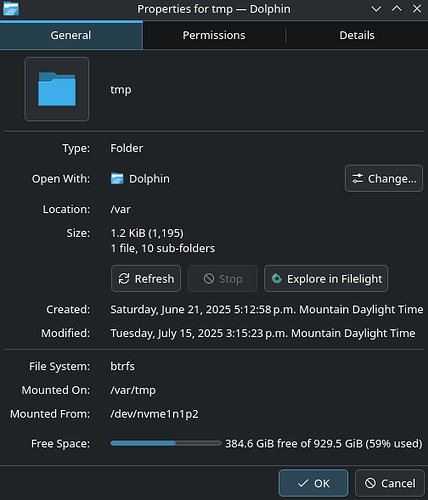Viewport: 428px width, 500px height.
Task: Click the checkmark icon on OK
Action: click(x=303, y=483)
